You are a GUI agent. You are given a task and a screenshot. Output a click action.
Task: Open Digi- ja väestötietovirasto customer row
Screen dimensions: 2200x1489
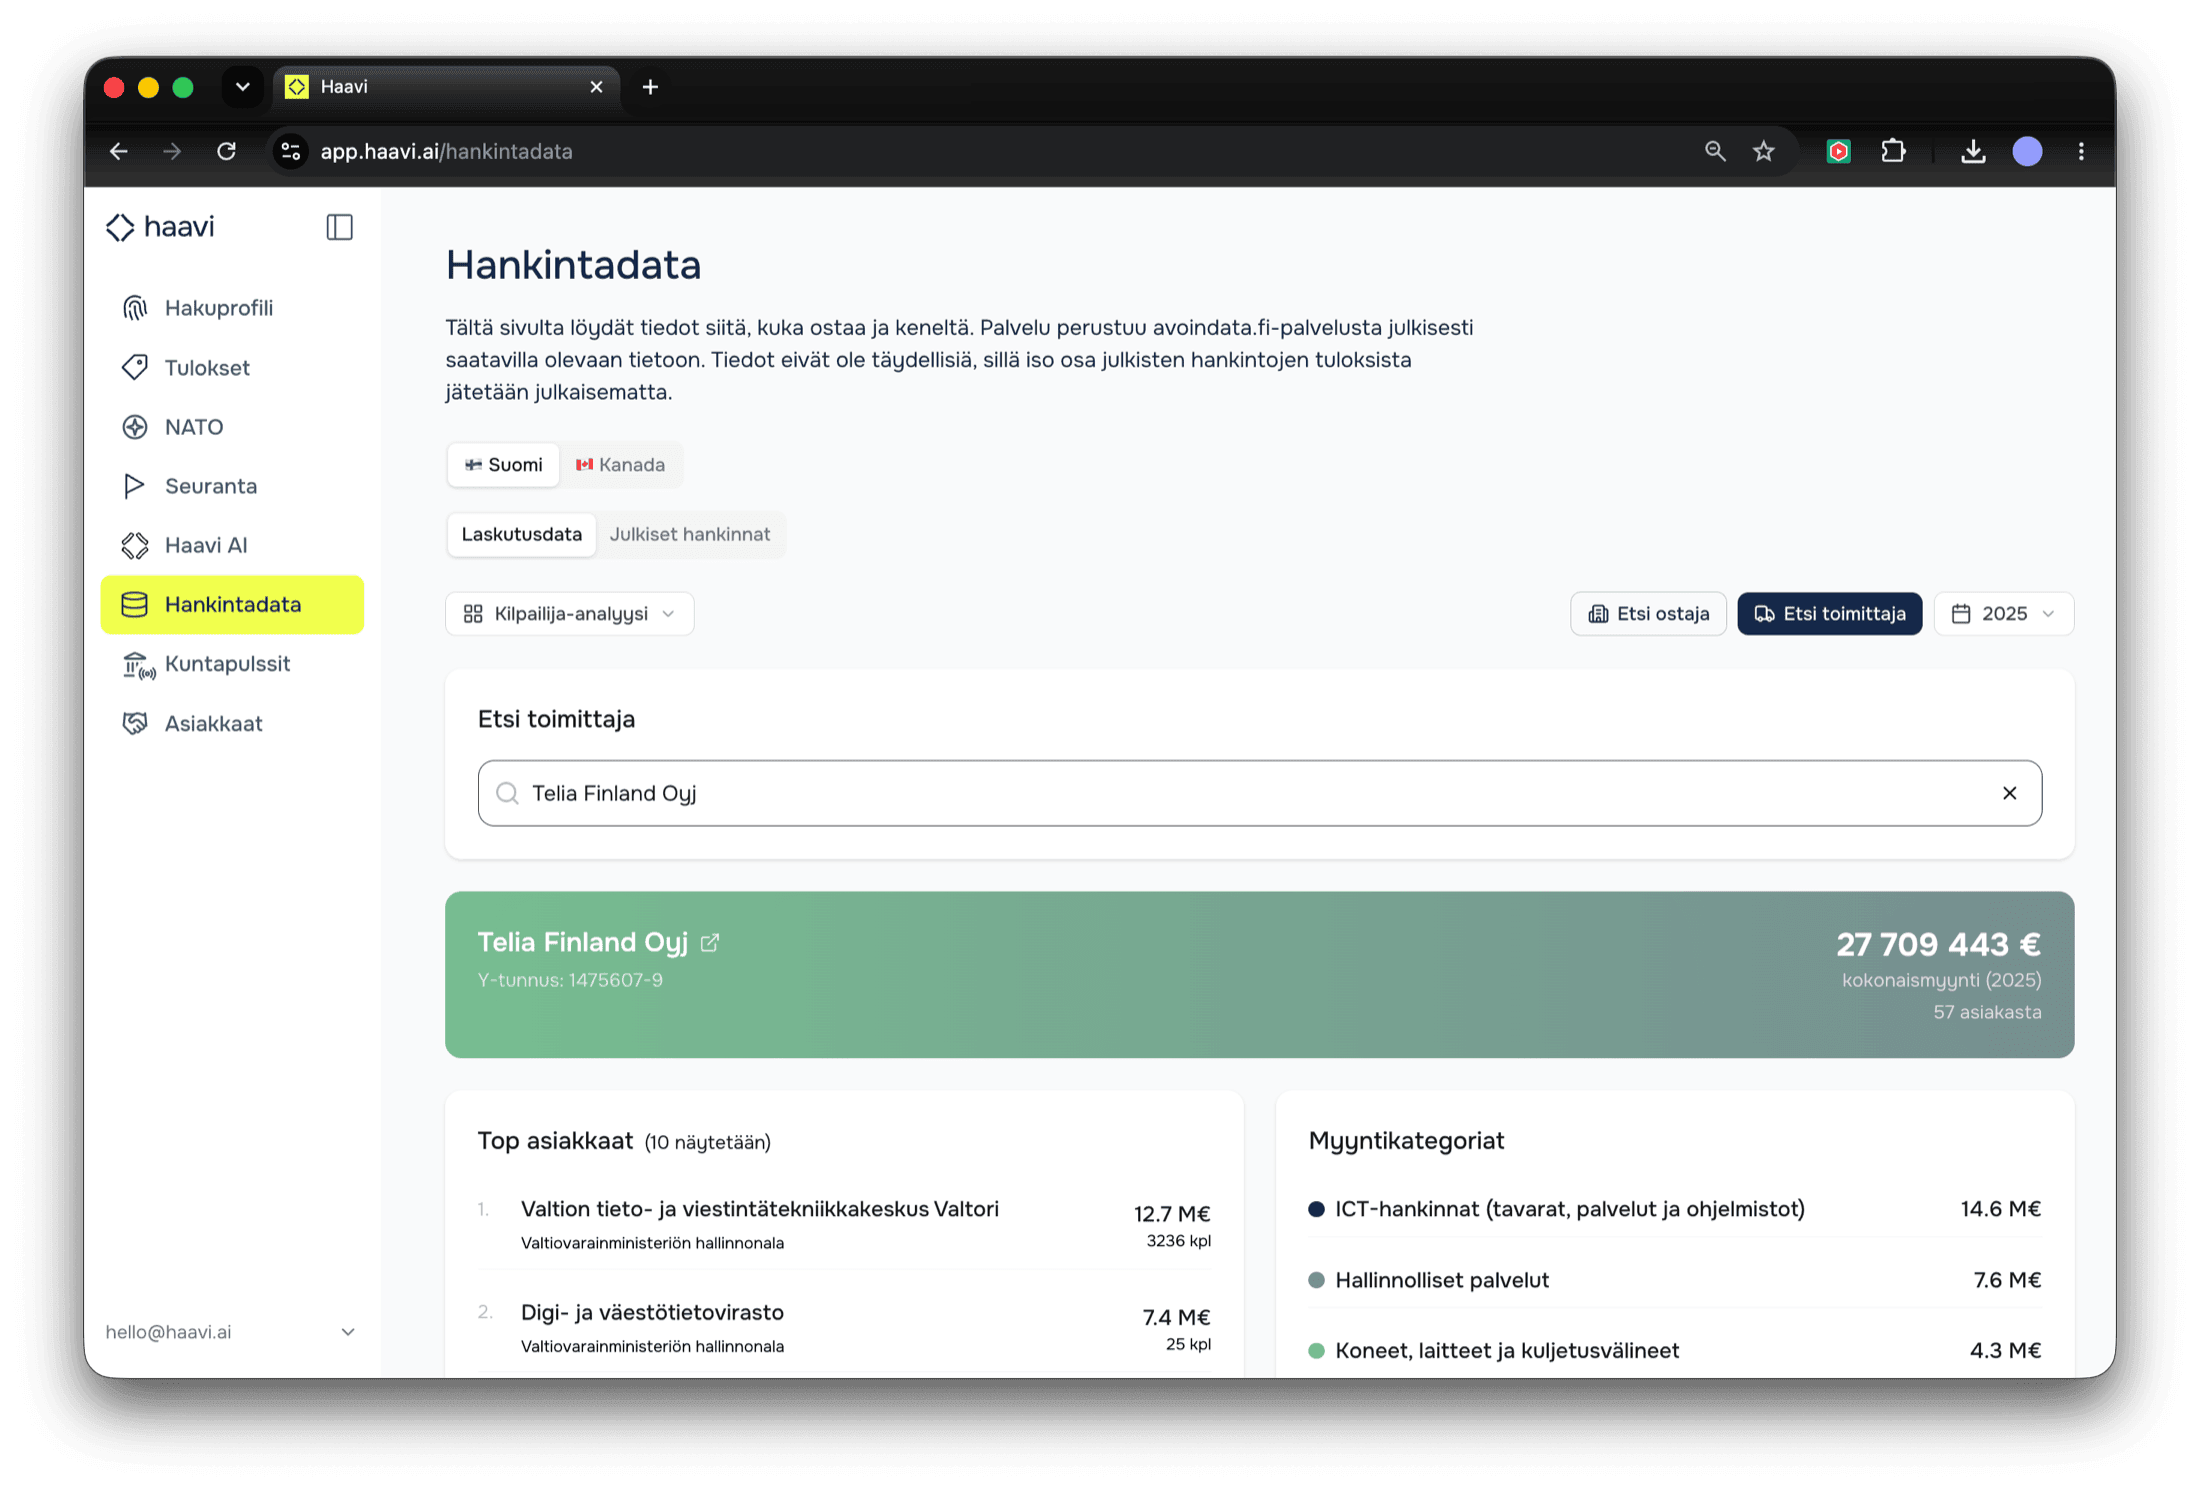click(844, 1327)
